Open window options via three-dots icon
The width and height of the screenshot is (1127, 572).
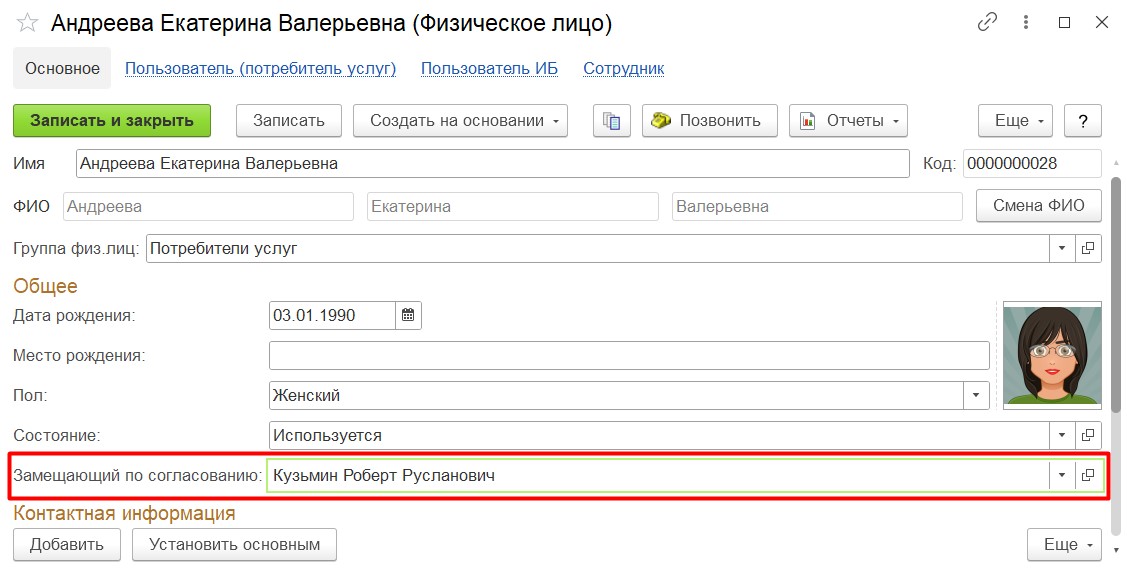coord(1027,22)
